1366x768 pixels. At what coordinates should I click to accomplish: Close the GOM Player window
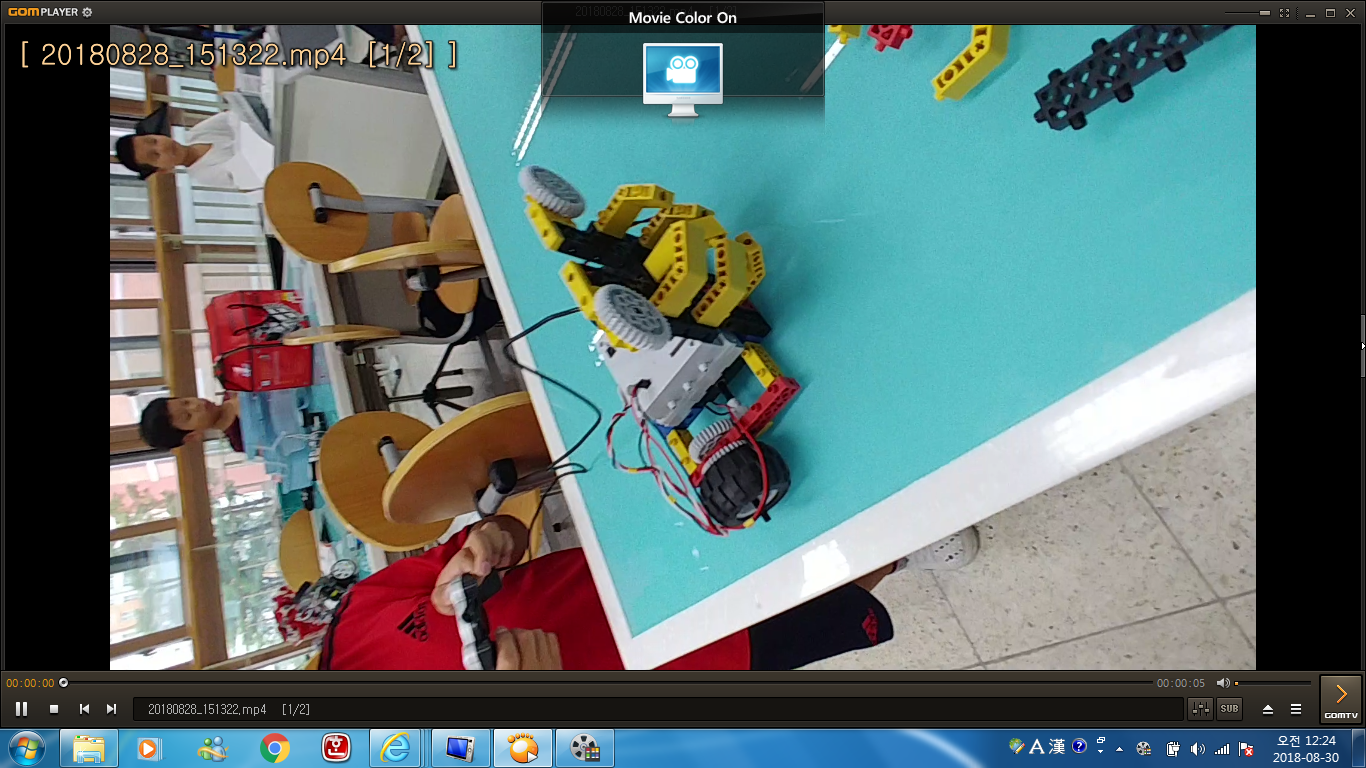1352,13
